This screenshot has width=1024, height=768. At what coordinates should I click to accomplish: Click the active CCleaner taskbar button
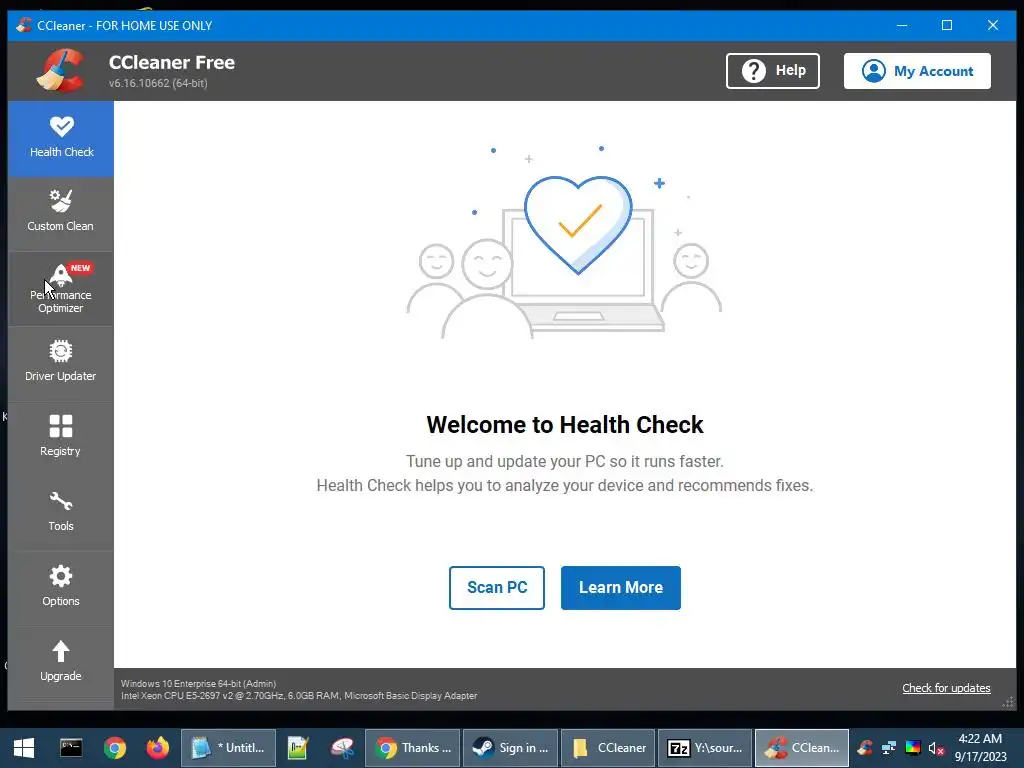click(x=802, y=748)
